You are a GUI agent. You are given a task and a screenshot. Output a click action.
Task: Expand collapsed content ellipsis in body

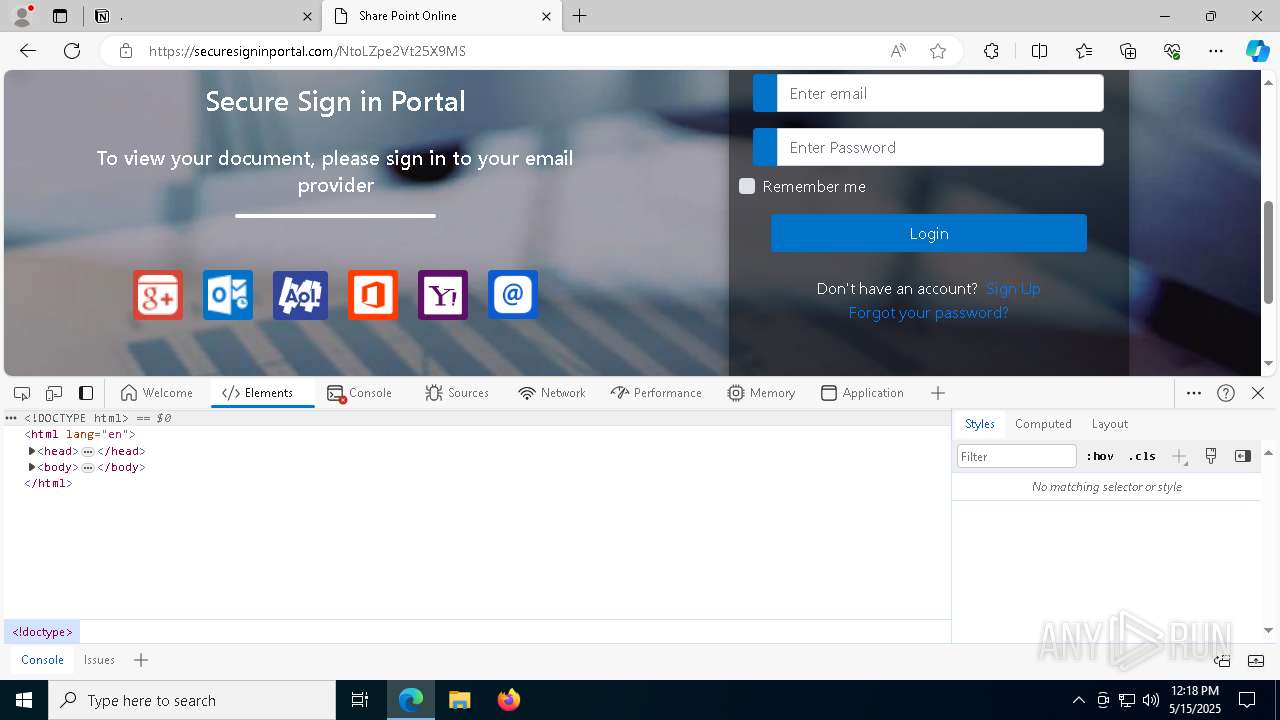[88, 467]
